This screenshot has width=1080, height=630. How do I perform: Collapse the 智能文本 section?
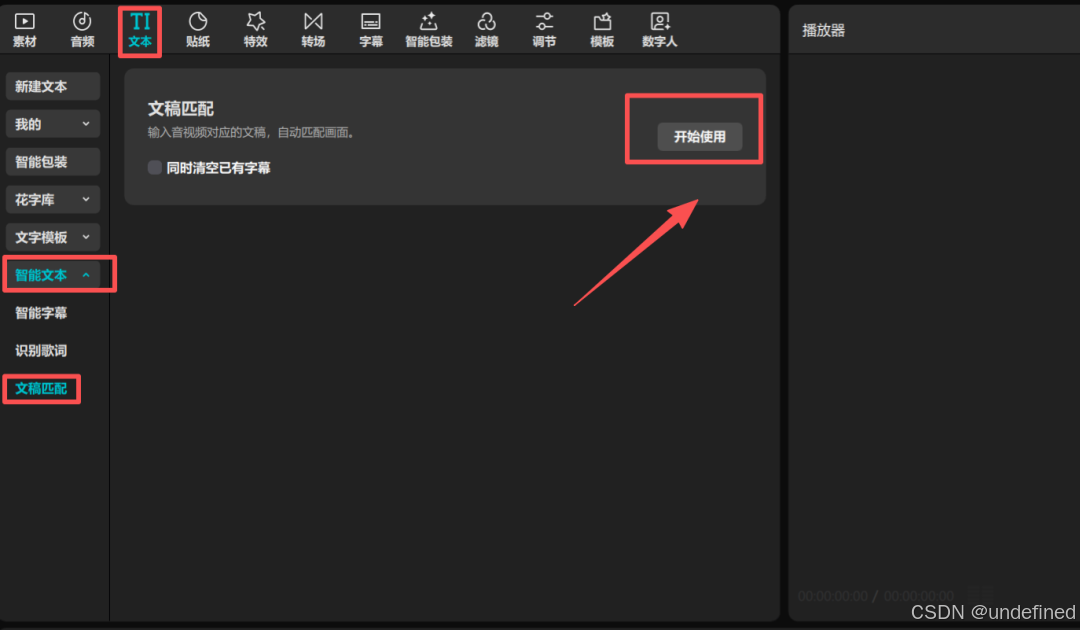[53, 275]
